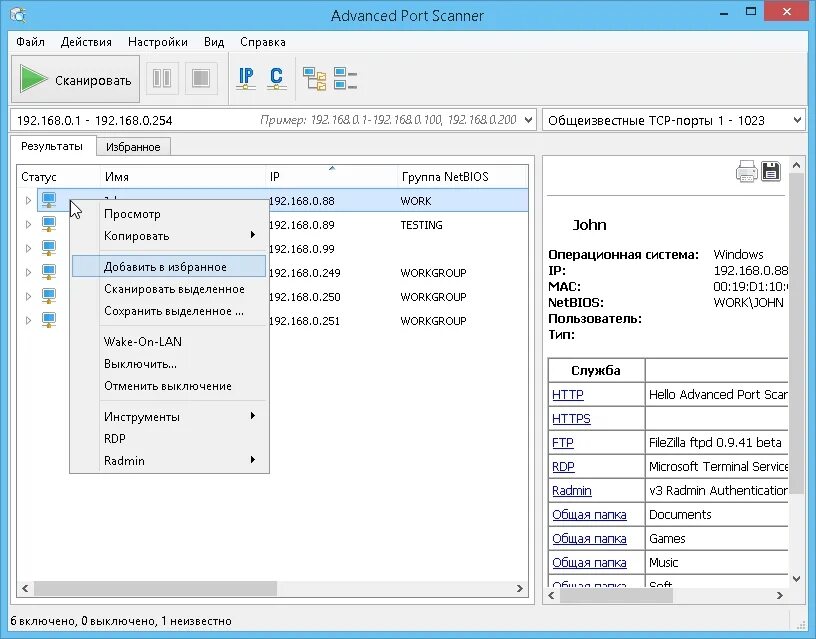Click computer icon of 192.168.0.89 row
The height and width of the screenshot is (639, 816).
click(x=49, y=224)
